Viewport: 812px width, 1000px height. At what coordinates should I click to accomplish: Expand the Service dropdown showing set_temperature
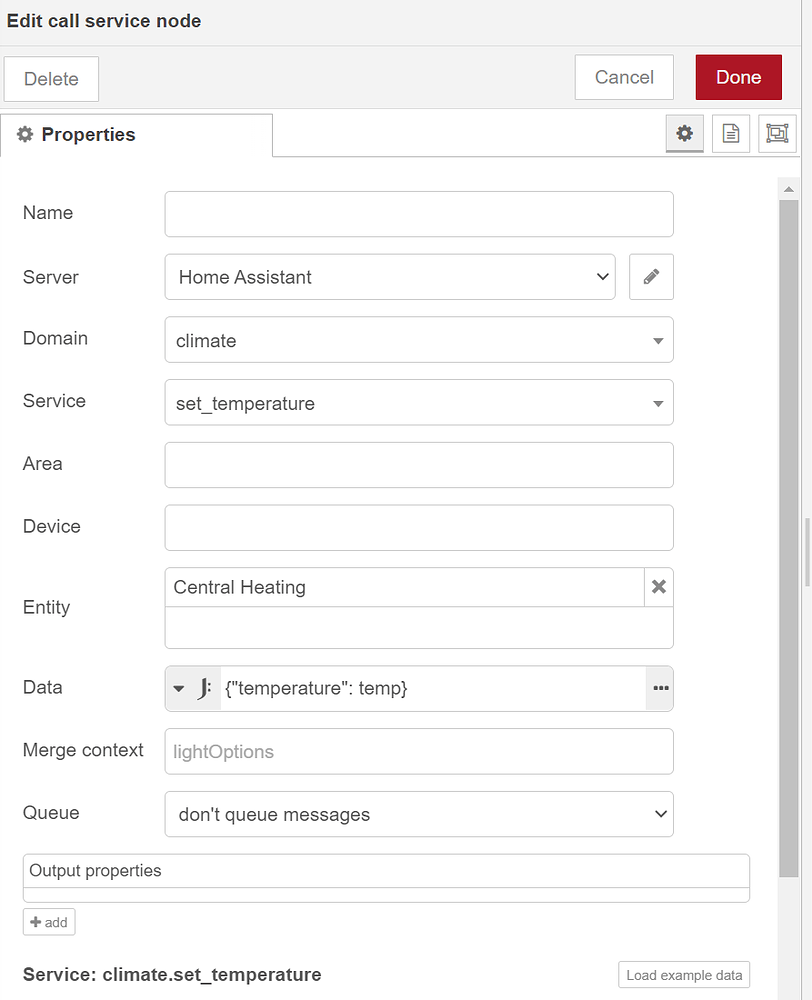coord(659,402)
